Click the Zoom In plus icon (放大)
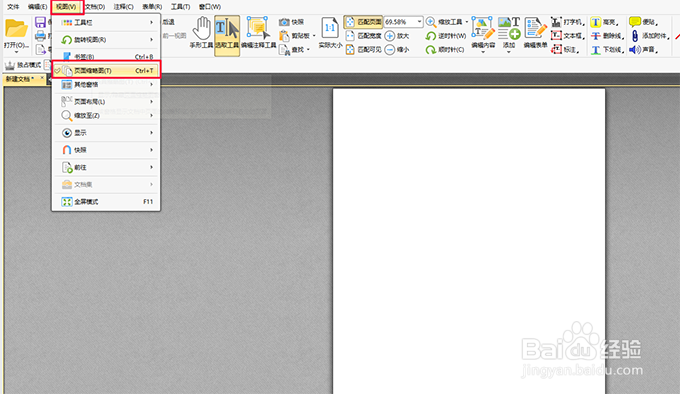 pyautogui.click(x=390, y=36)
